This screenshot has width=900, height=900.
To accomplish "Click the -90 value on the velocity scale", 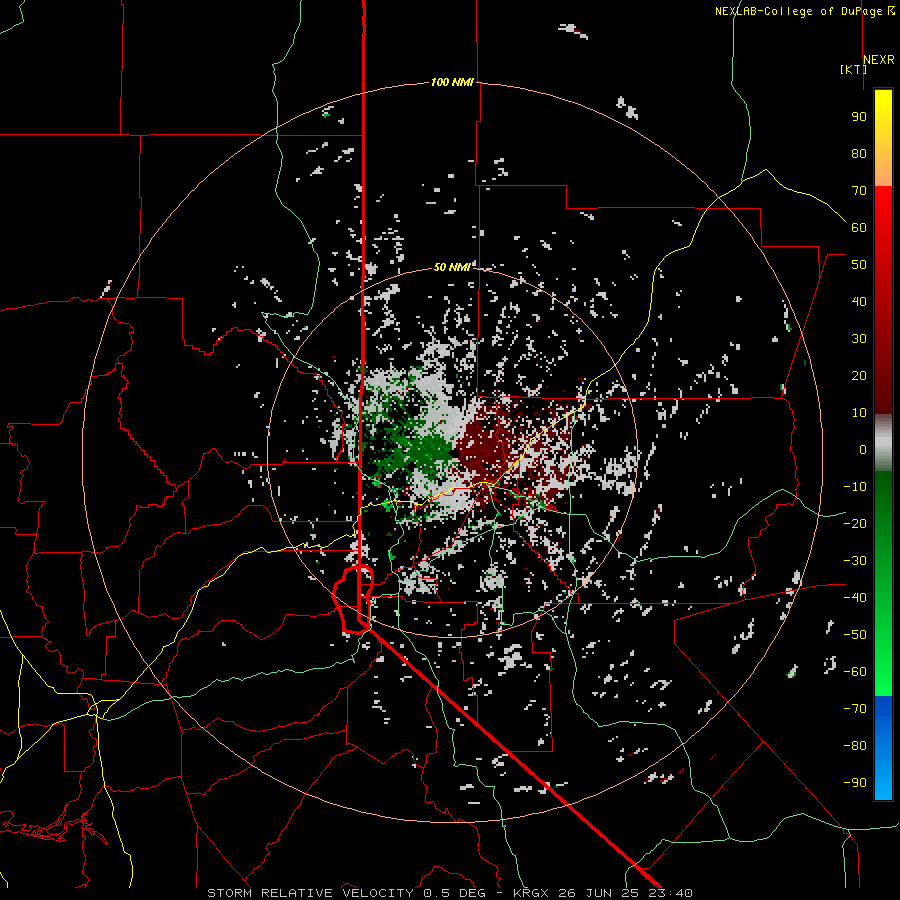I will coord(855,783).
